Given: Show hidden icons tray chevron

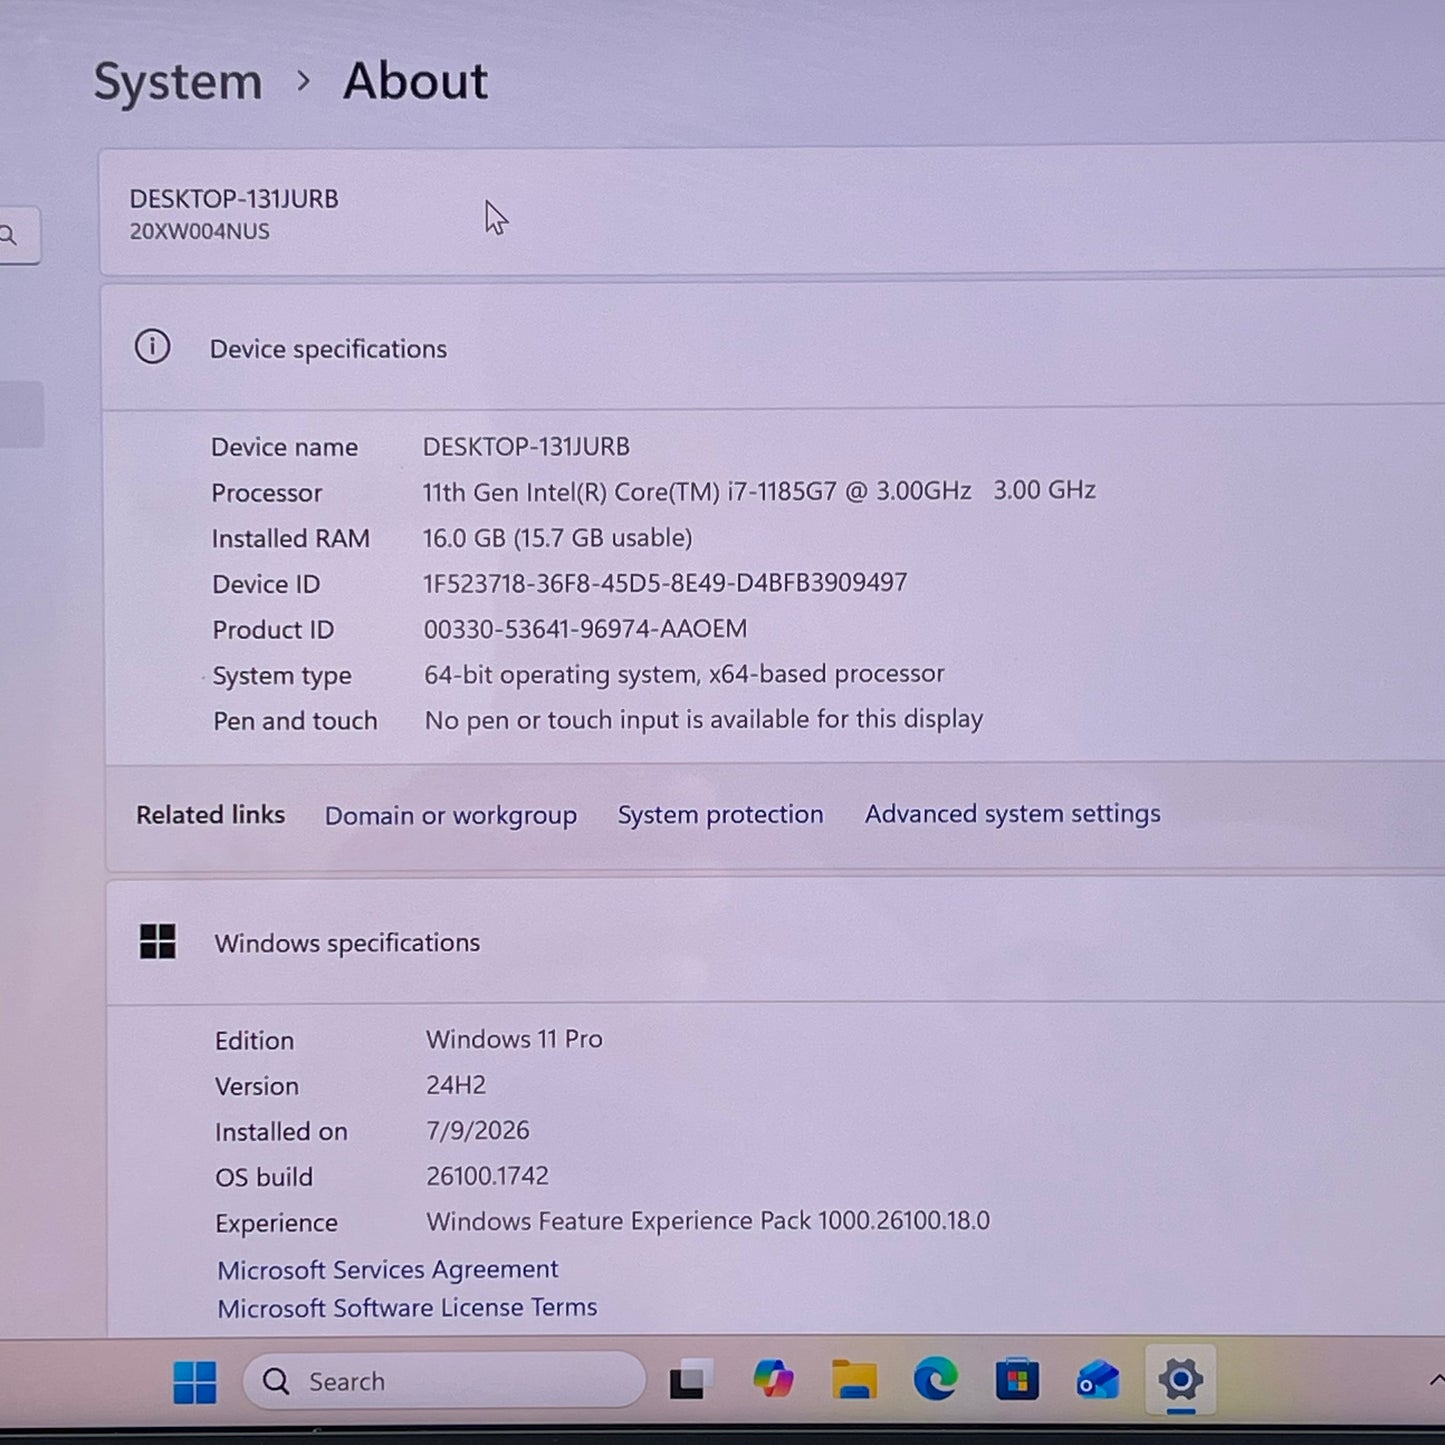Looking at the screenshot, I should (1436, 1381).
